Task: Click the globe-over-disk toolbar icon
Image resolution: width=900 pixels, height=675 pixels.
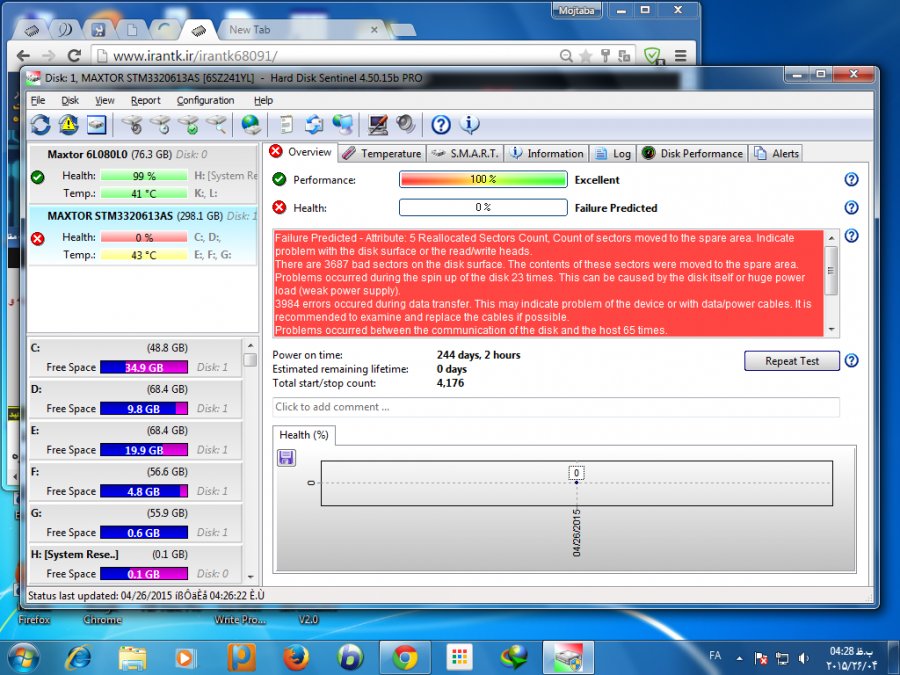Action: (251, 125)
